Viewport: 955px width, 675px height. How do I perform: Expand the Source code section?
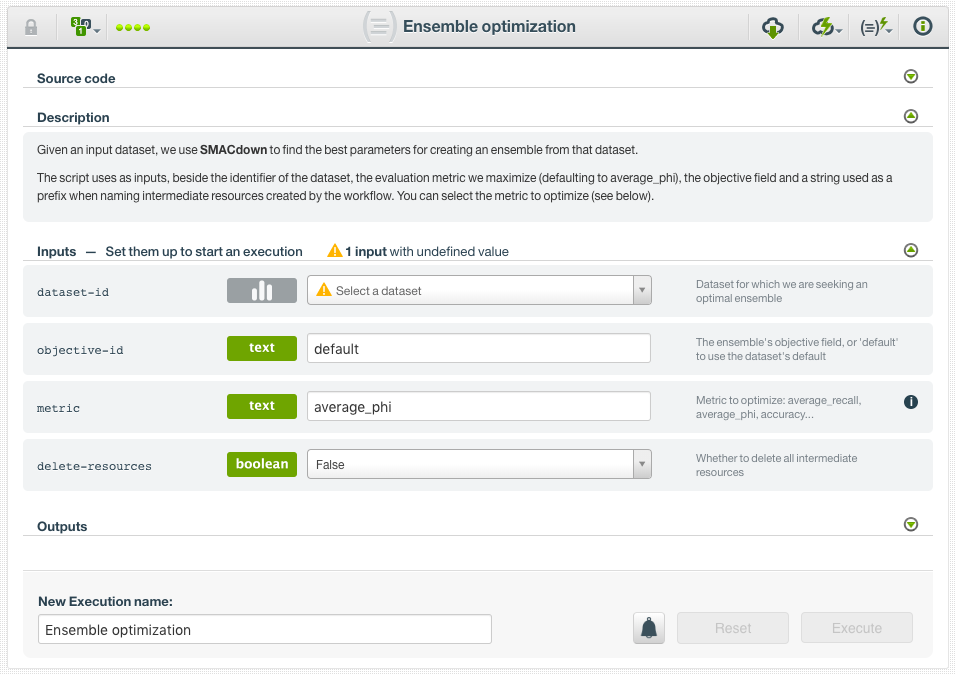910,76
